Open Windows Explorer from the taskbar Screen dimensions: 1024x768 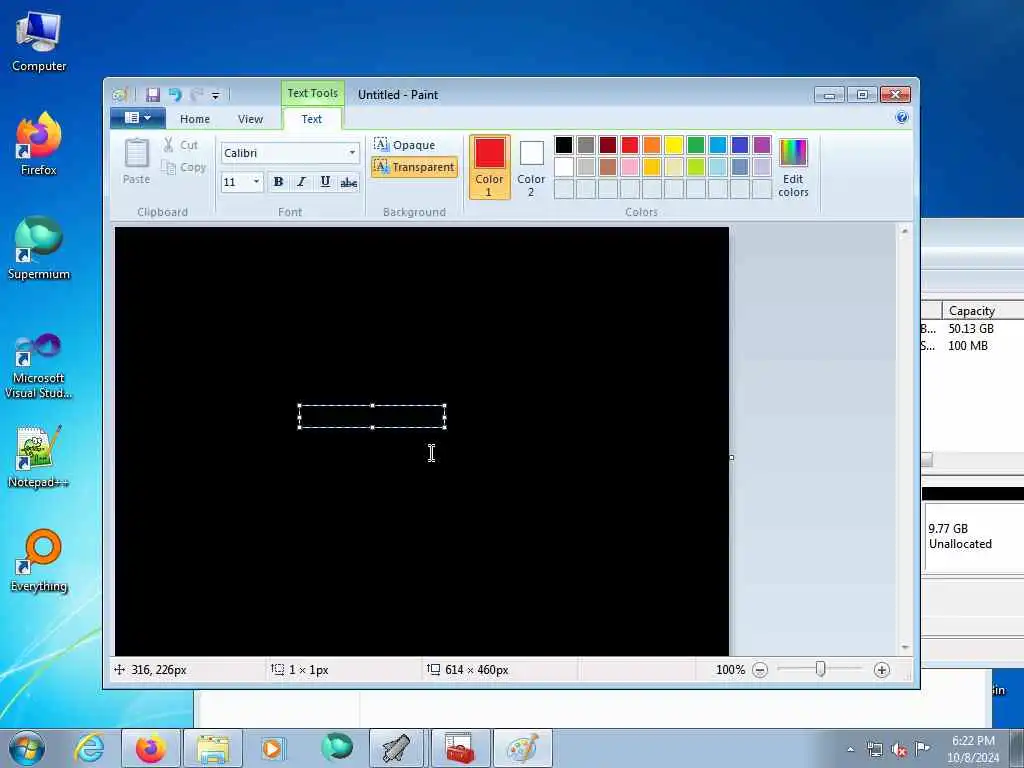point(213,748)
